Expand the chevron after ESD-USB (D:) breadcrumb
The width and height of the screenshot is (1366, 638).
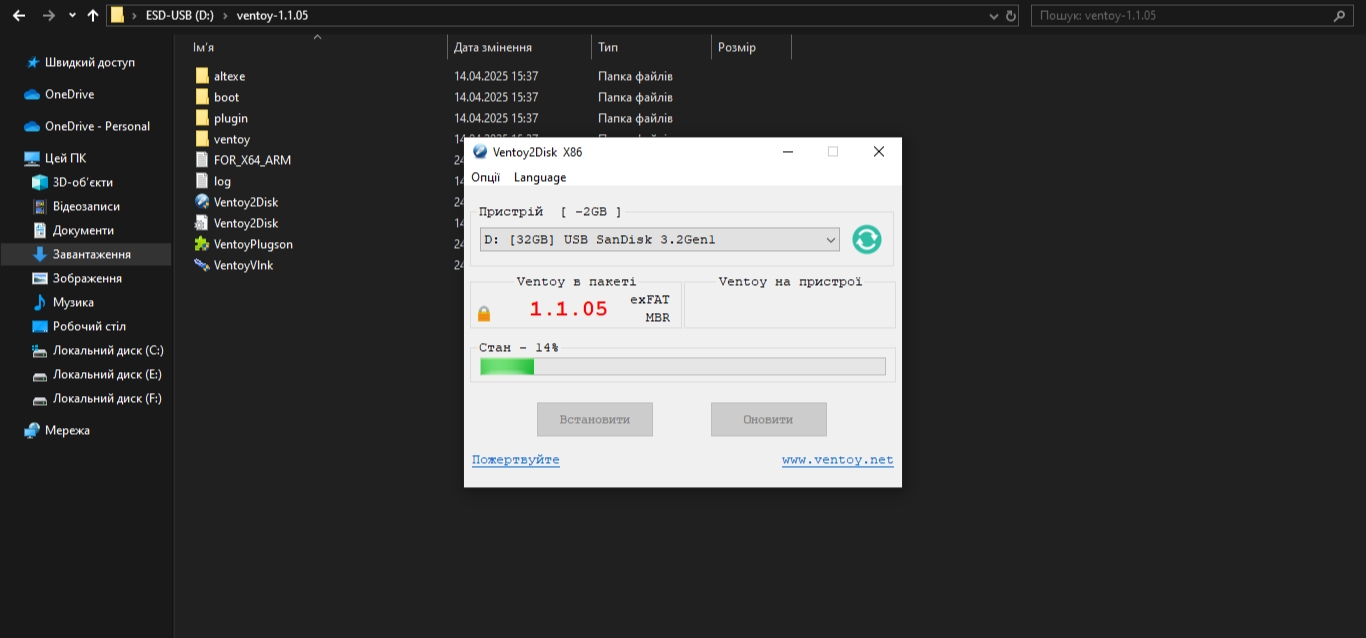coord(226,16)
